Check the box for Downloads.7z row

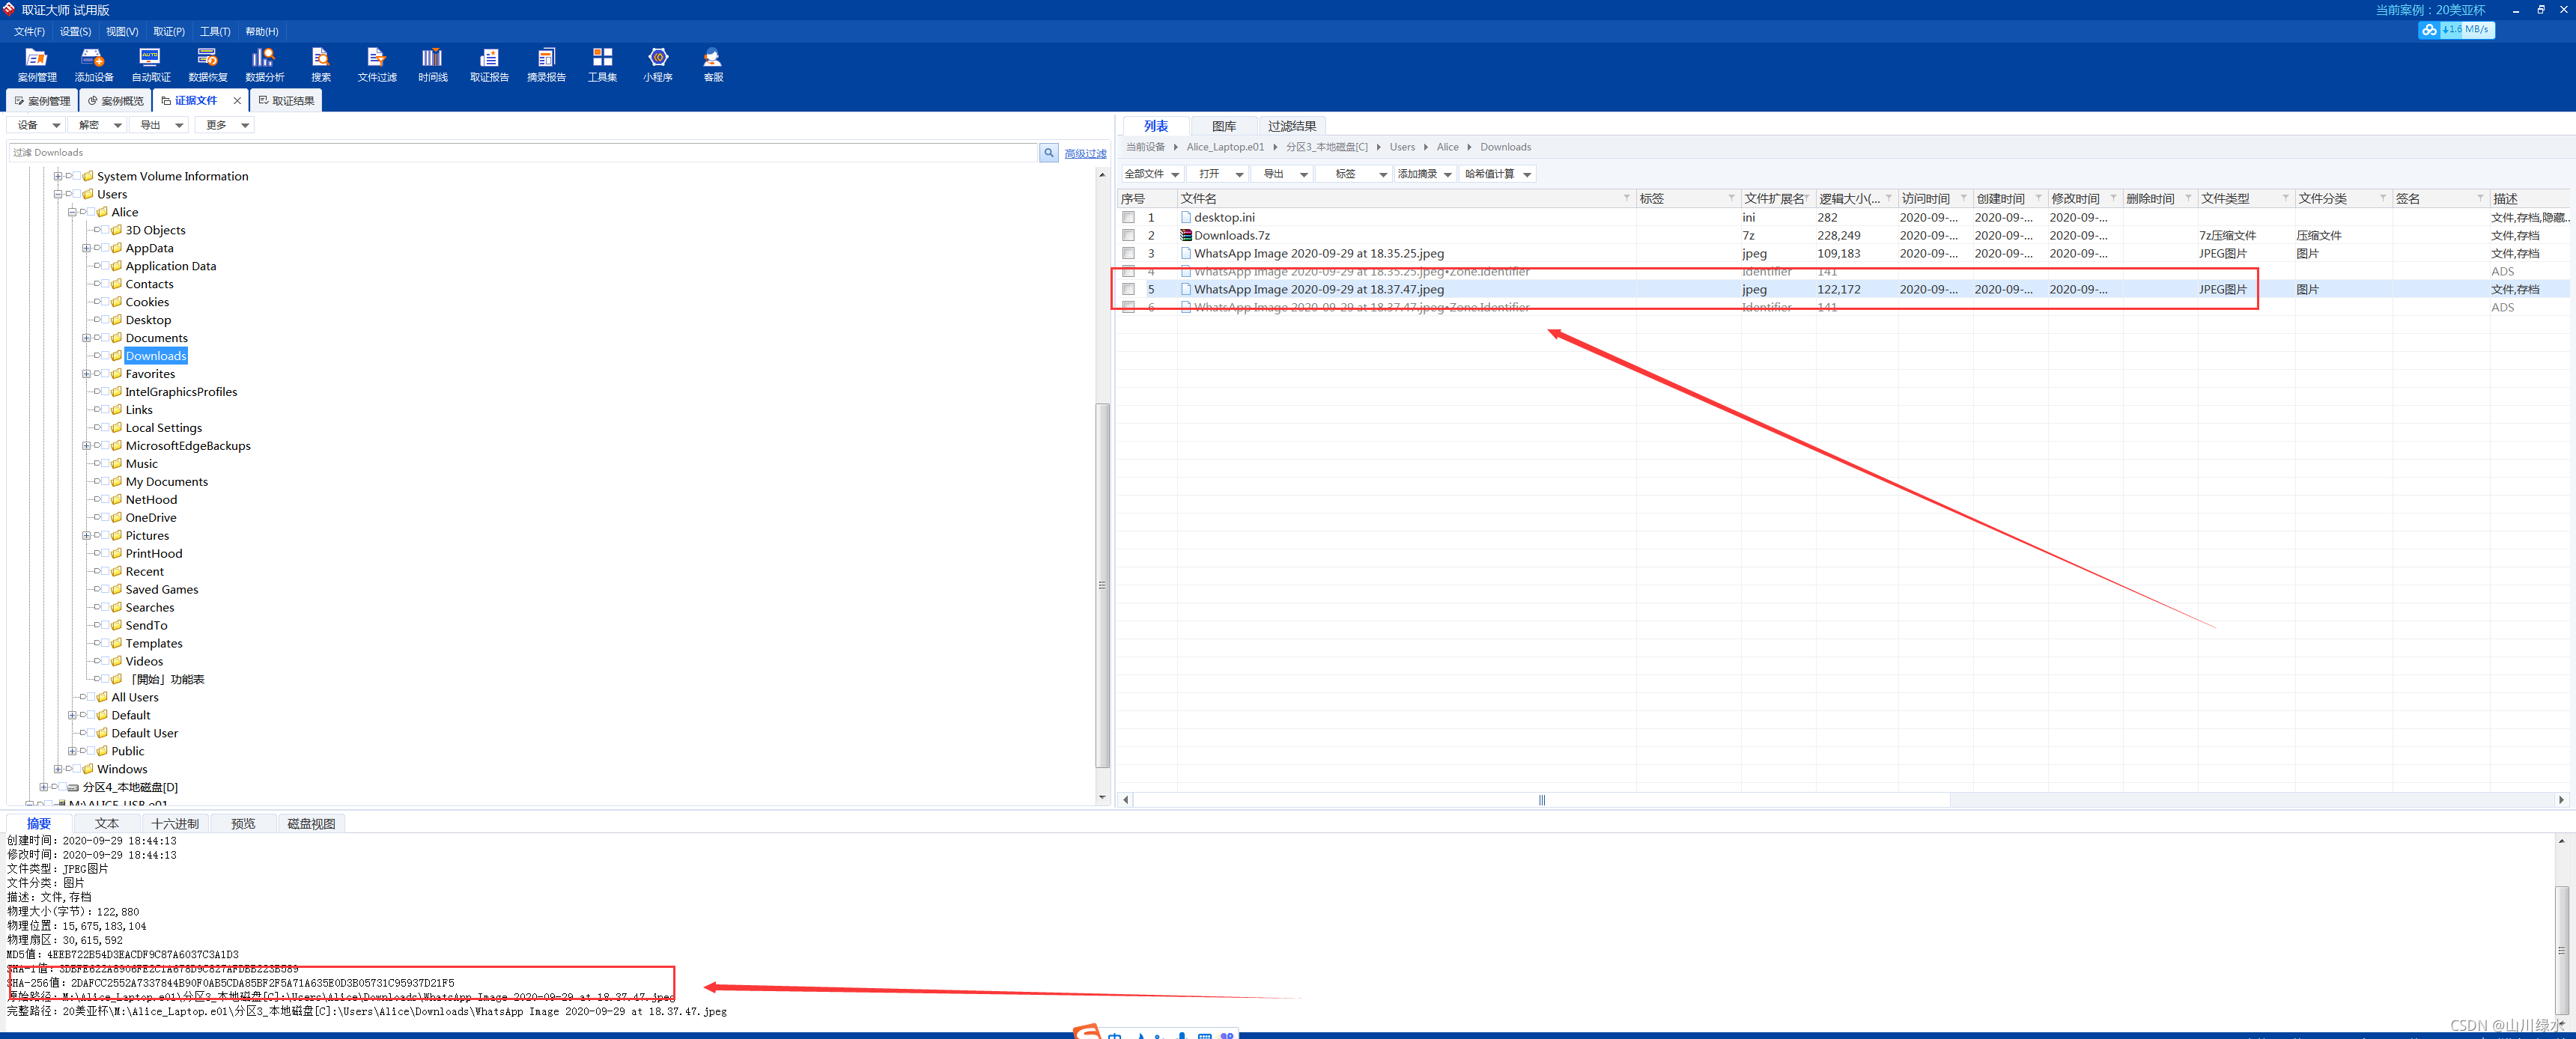coord(1128,236)
